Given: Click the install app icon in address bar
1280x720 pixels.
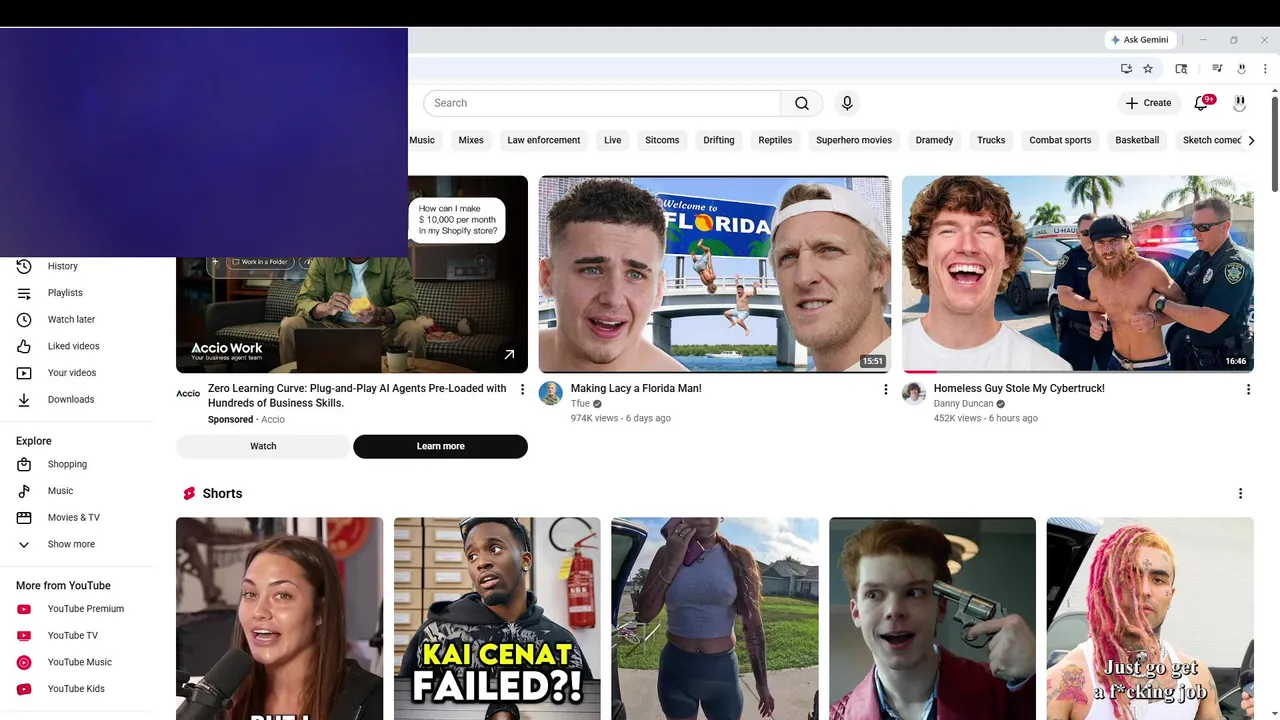Looking at the screenshot, I should pyautogui.click(x=1126, y=69).
